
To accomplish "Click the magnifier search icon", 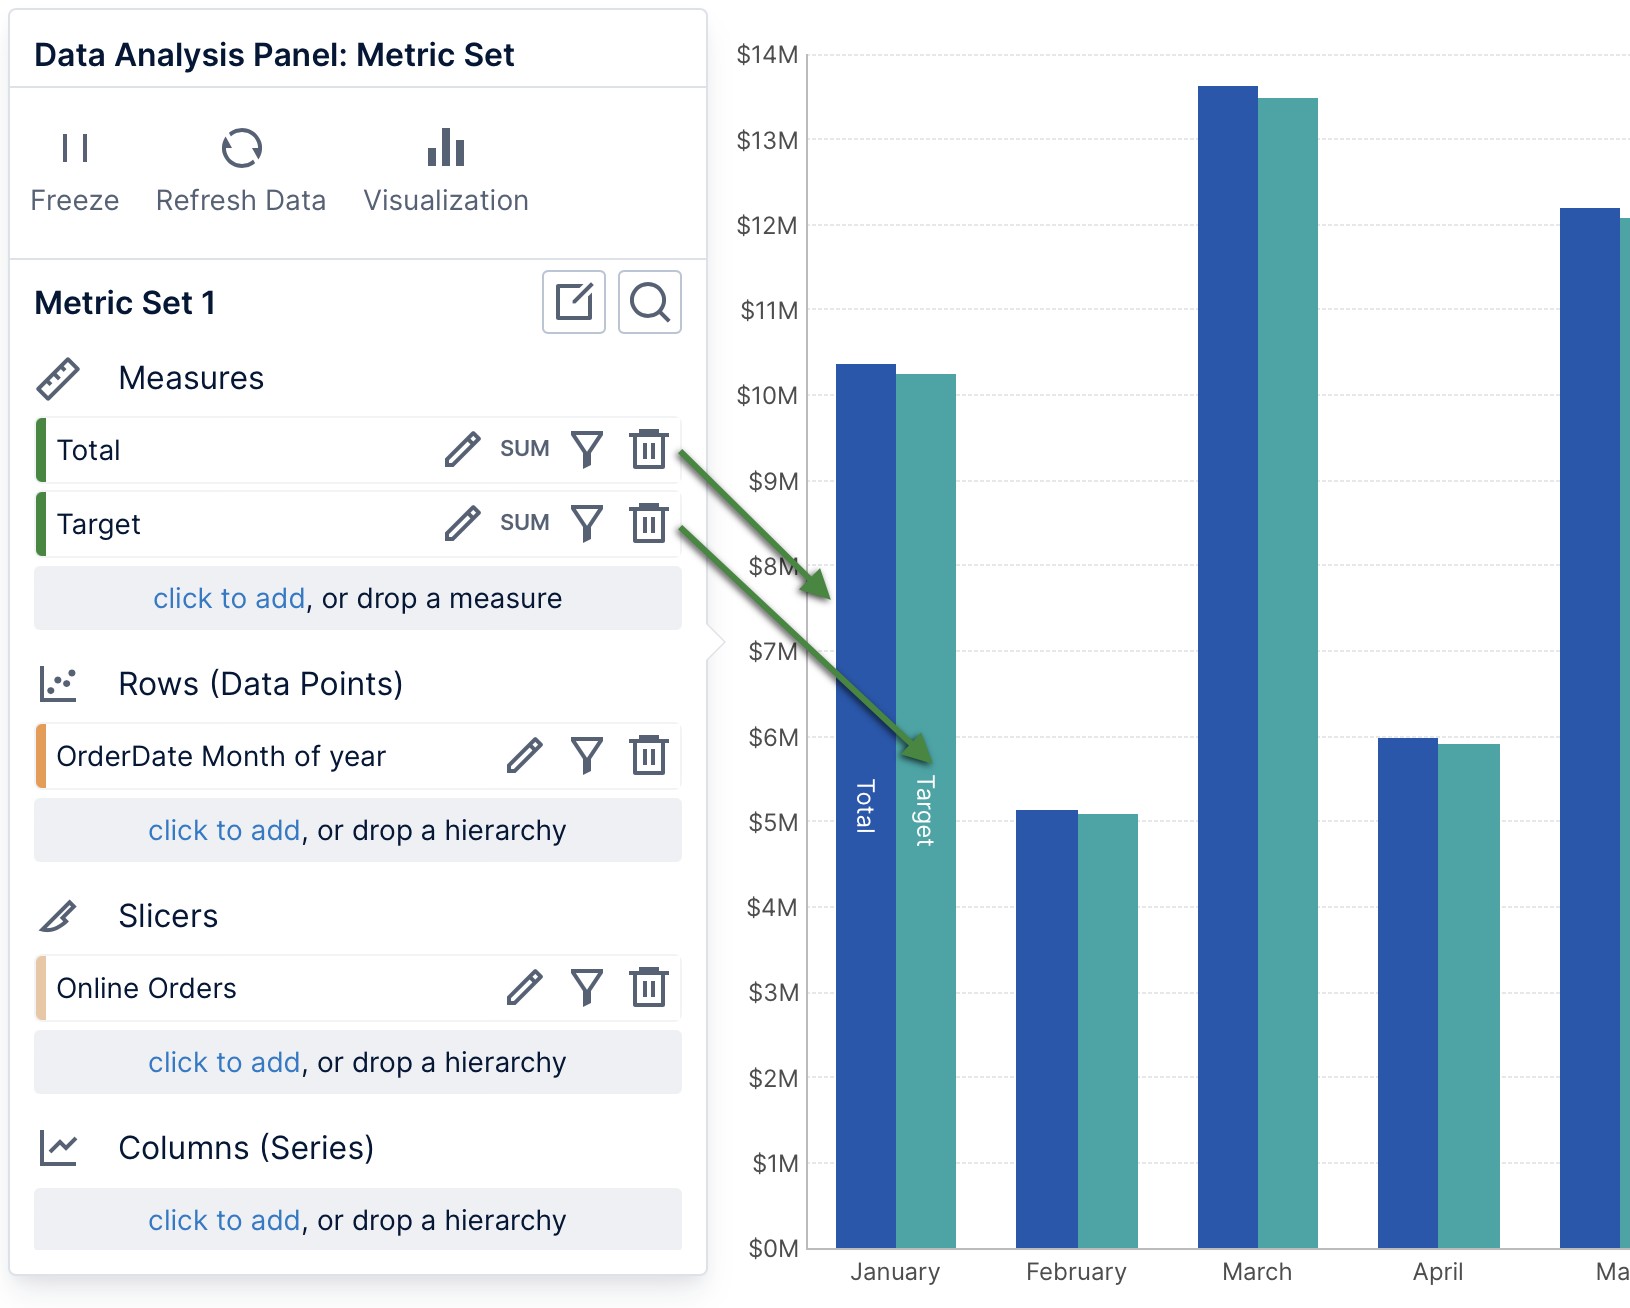I will [650, 302].
